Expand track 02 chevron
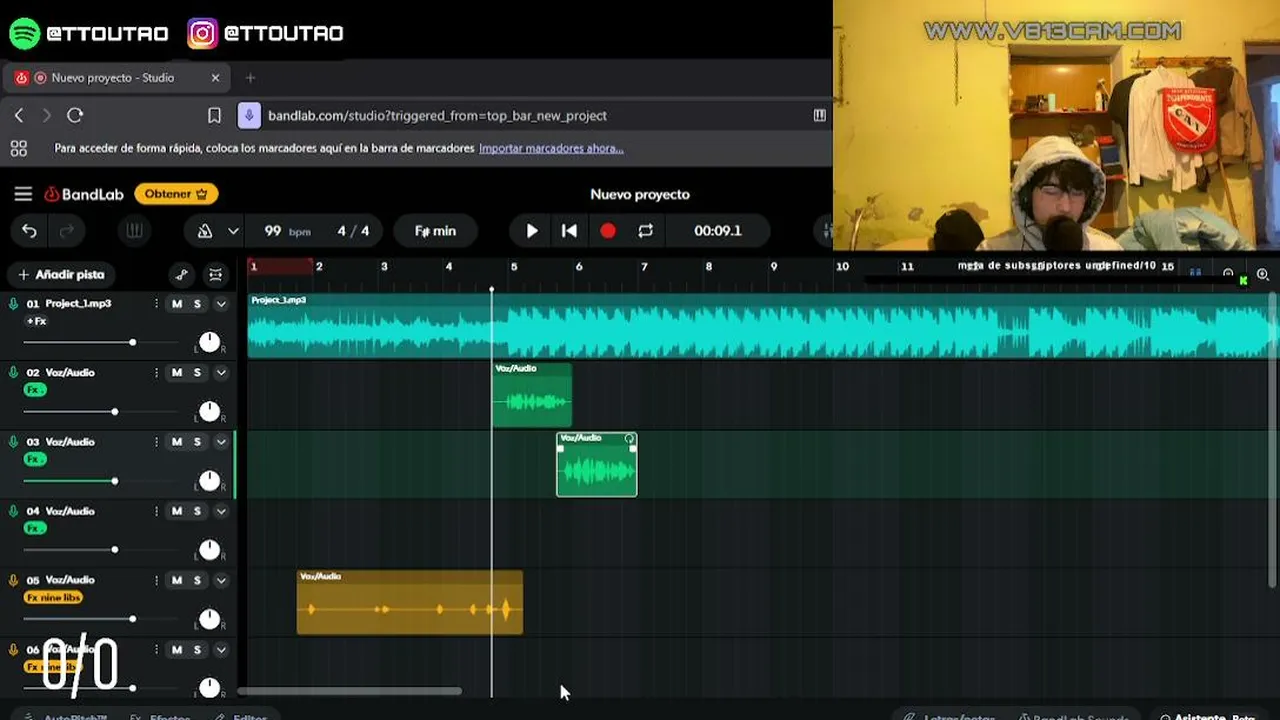The image size is (1280, 720). pyautogui.click(x=221, y=373)
